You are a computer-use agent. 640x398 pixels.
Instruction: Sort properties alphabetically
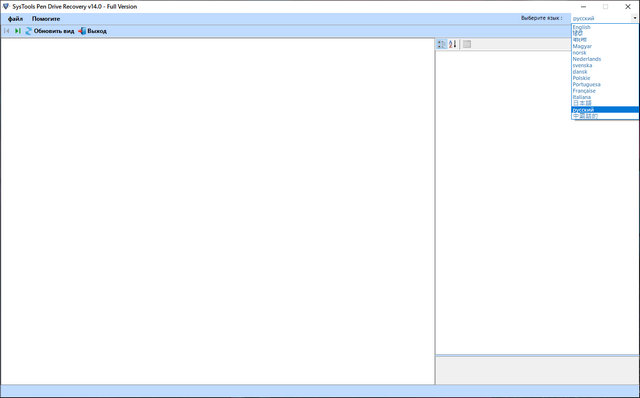[x=453, y=44]
